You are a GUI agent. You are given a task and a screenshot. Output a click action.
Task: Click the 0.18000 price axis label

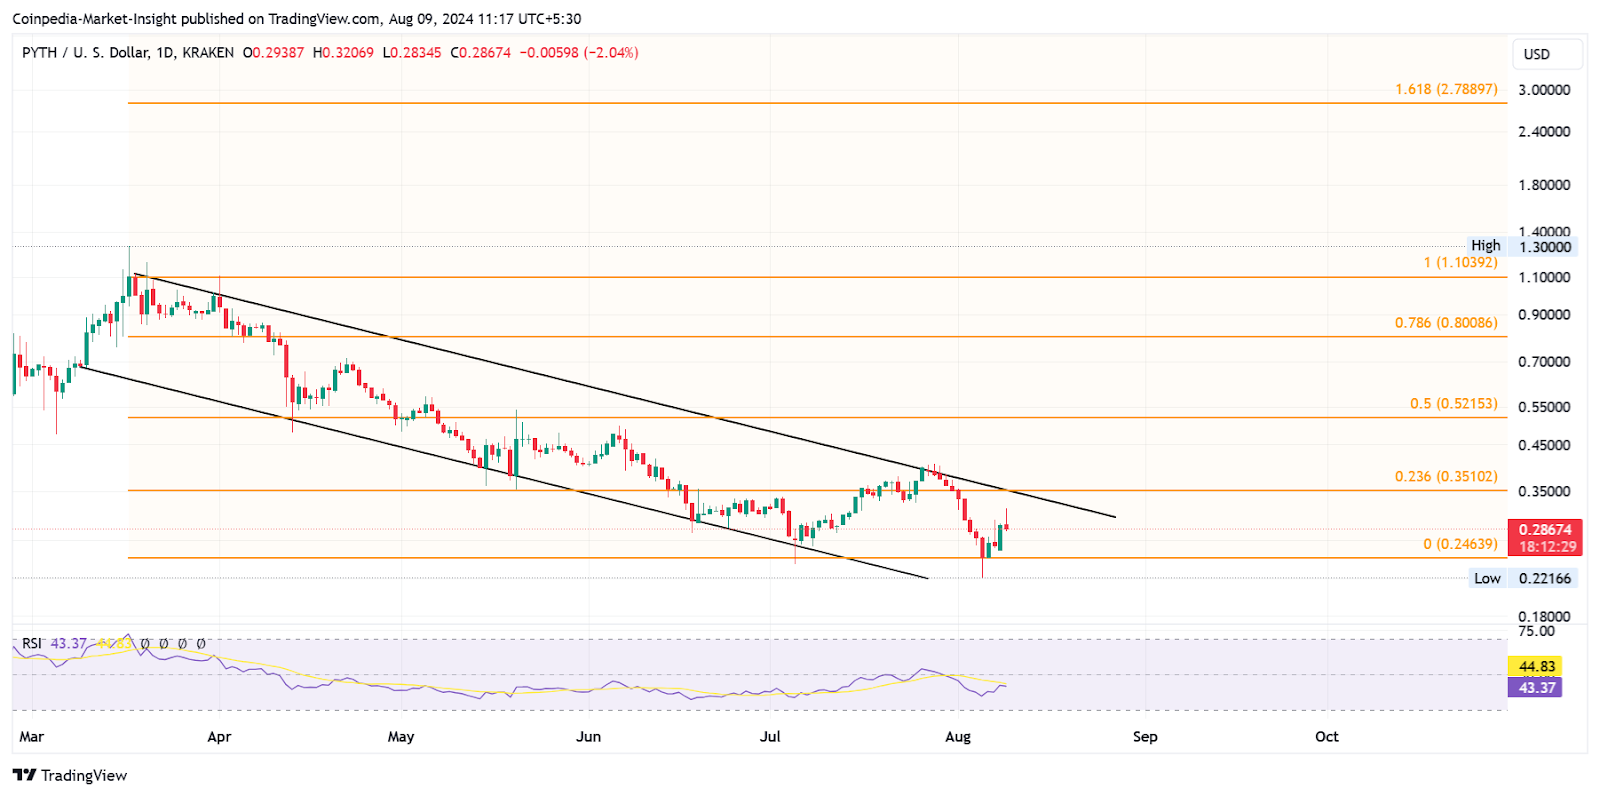(x=1544, y=617)
